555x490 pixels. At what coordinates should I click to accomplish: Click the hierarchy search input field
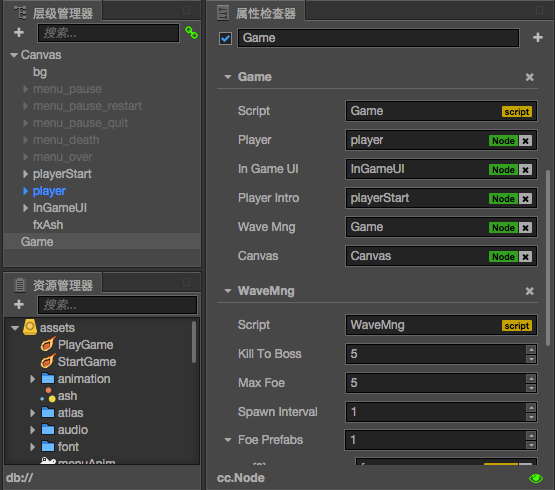click(108, 33)
